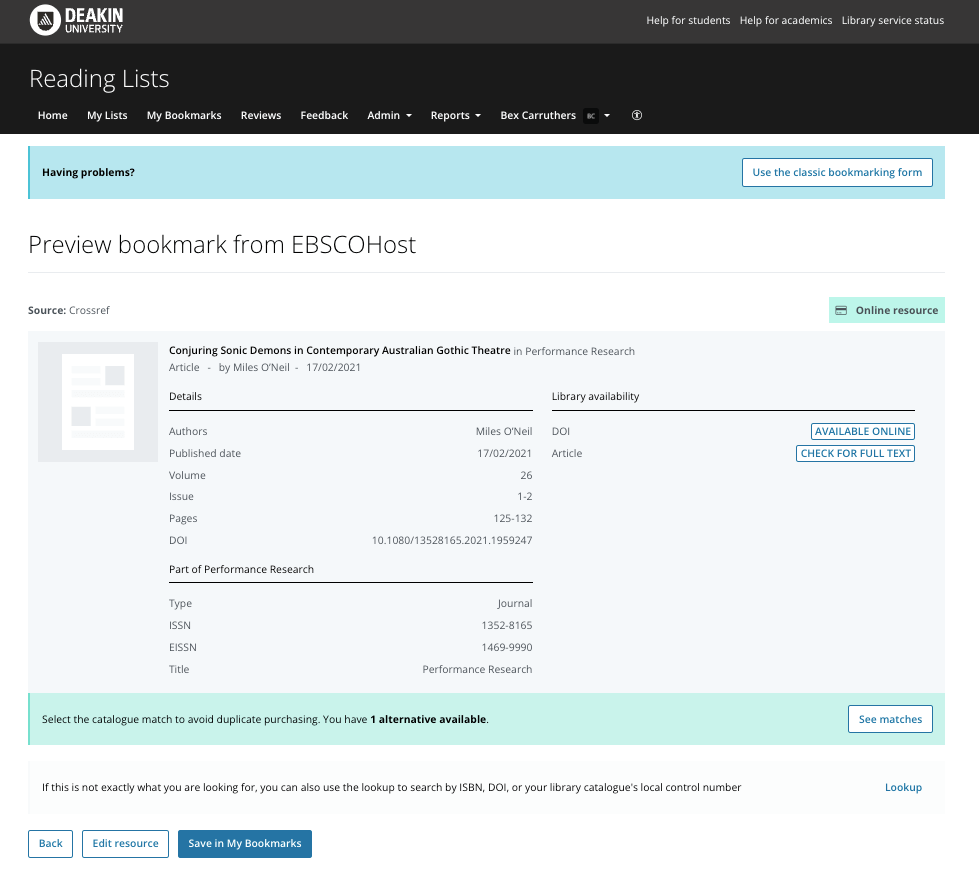Select Reviews in the navbar
This screenshot has height=873, width=979.
[x=261, y=116]
